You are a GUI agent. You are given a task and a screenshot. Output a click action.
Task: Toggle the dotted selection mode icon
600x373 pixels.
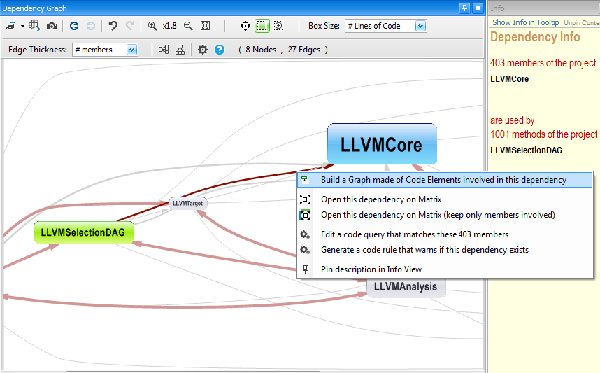(x=279, y=26)
